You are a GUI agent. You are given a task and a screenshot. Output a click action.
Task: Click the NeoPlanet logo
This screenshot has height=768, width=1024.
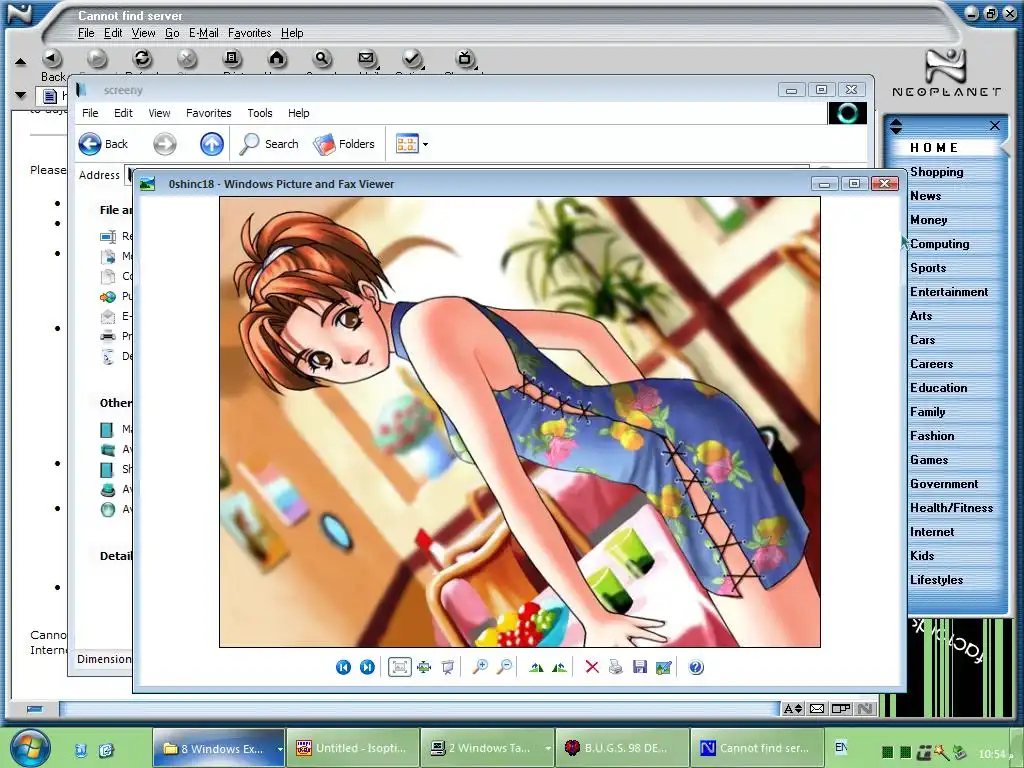pos(946,73)
